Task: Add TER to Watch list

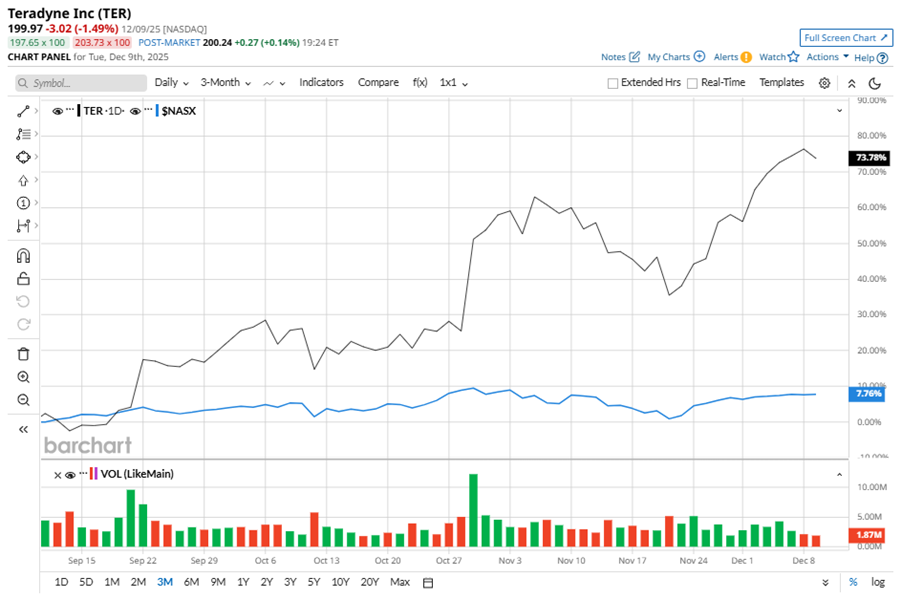Action: [779, 57]
